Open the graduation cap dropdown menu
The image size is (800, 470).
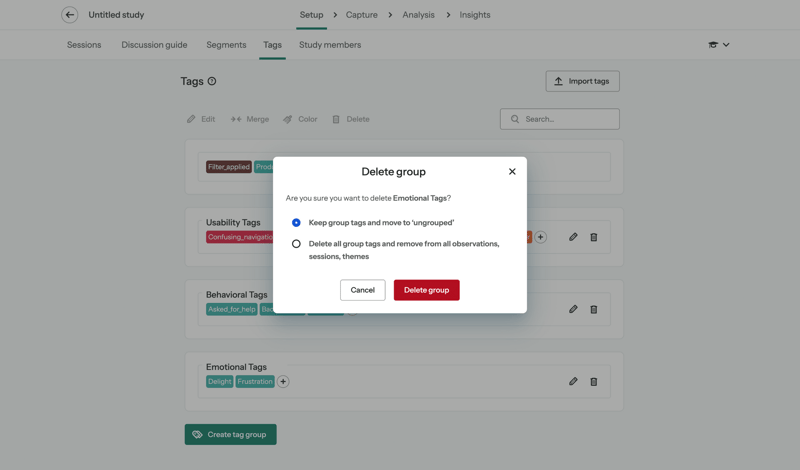point(718,45)
